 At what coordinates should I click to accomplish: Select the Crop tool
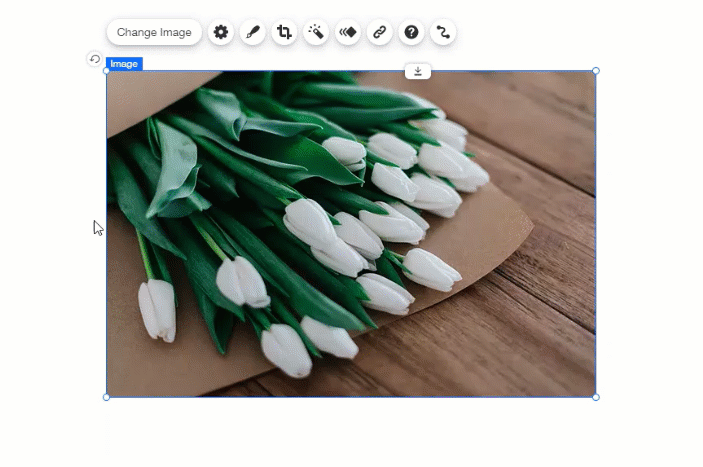[285, 32]
